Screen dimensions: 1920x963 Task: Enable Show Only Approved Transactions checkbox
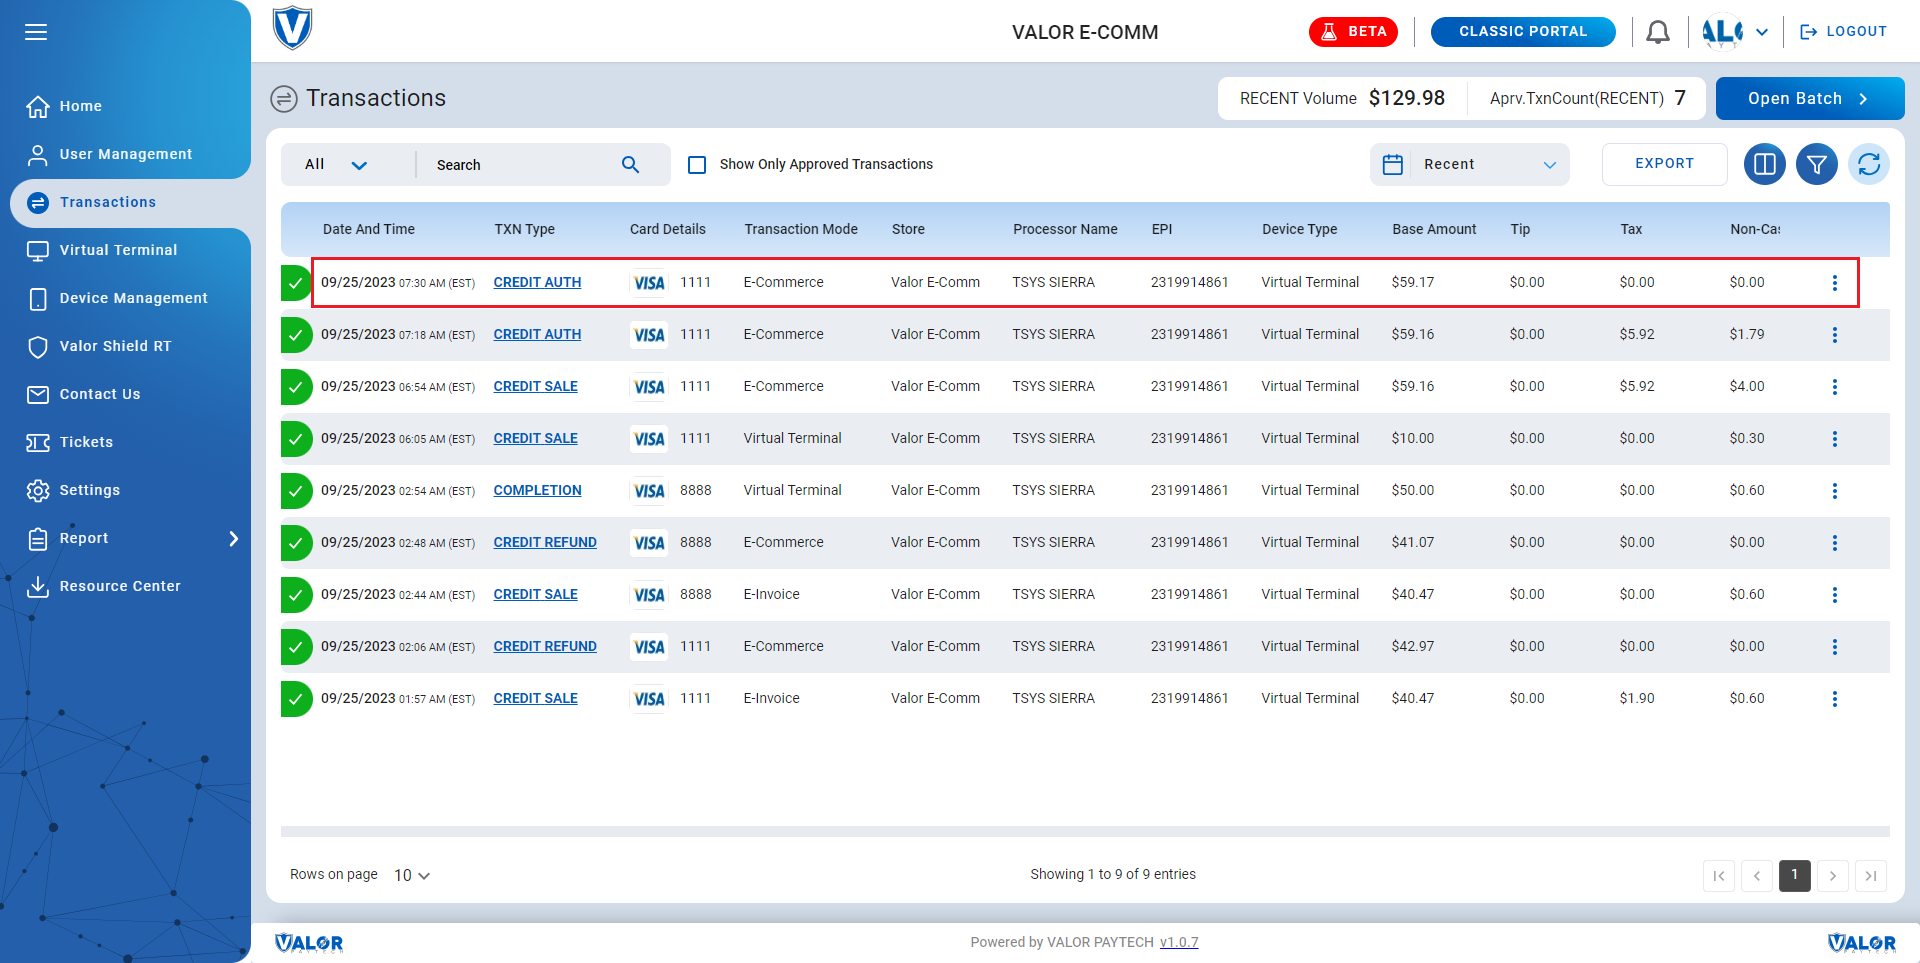[697, 165]
